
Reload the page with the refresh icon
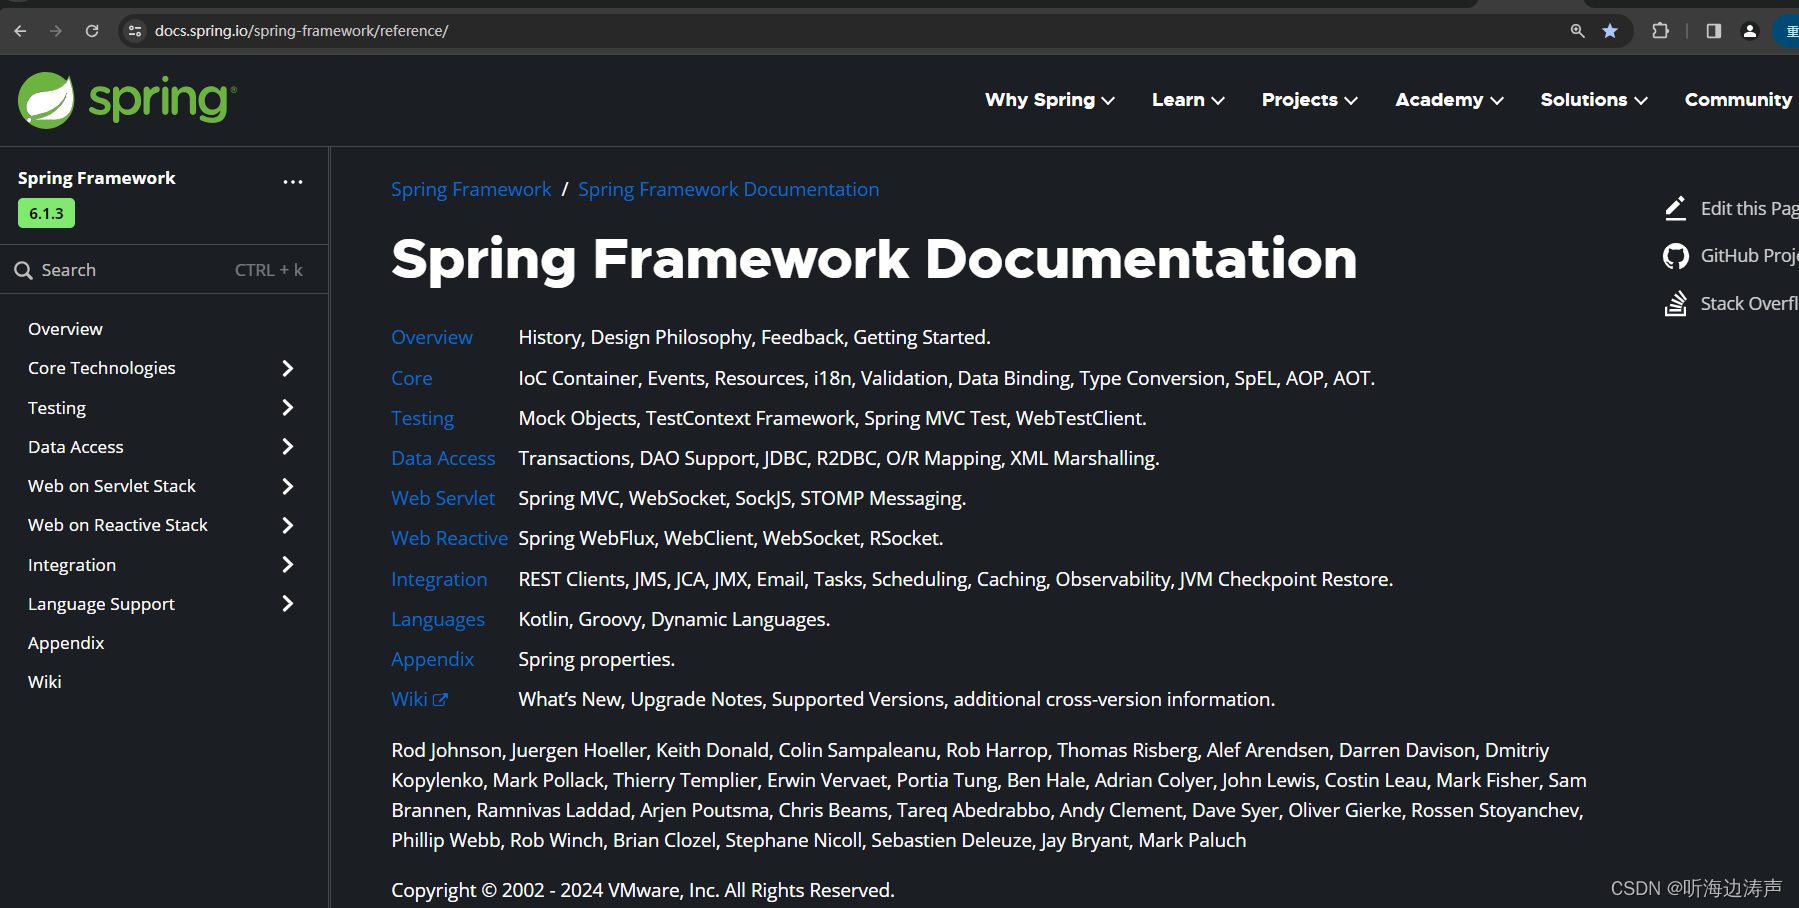(x=92, y=31)
